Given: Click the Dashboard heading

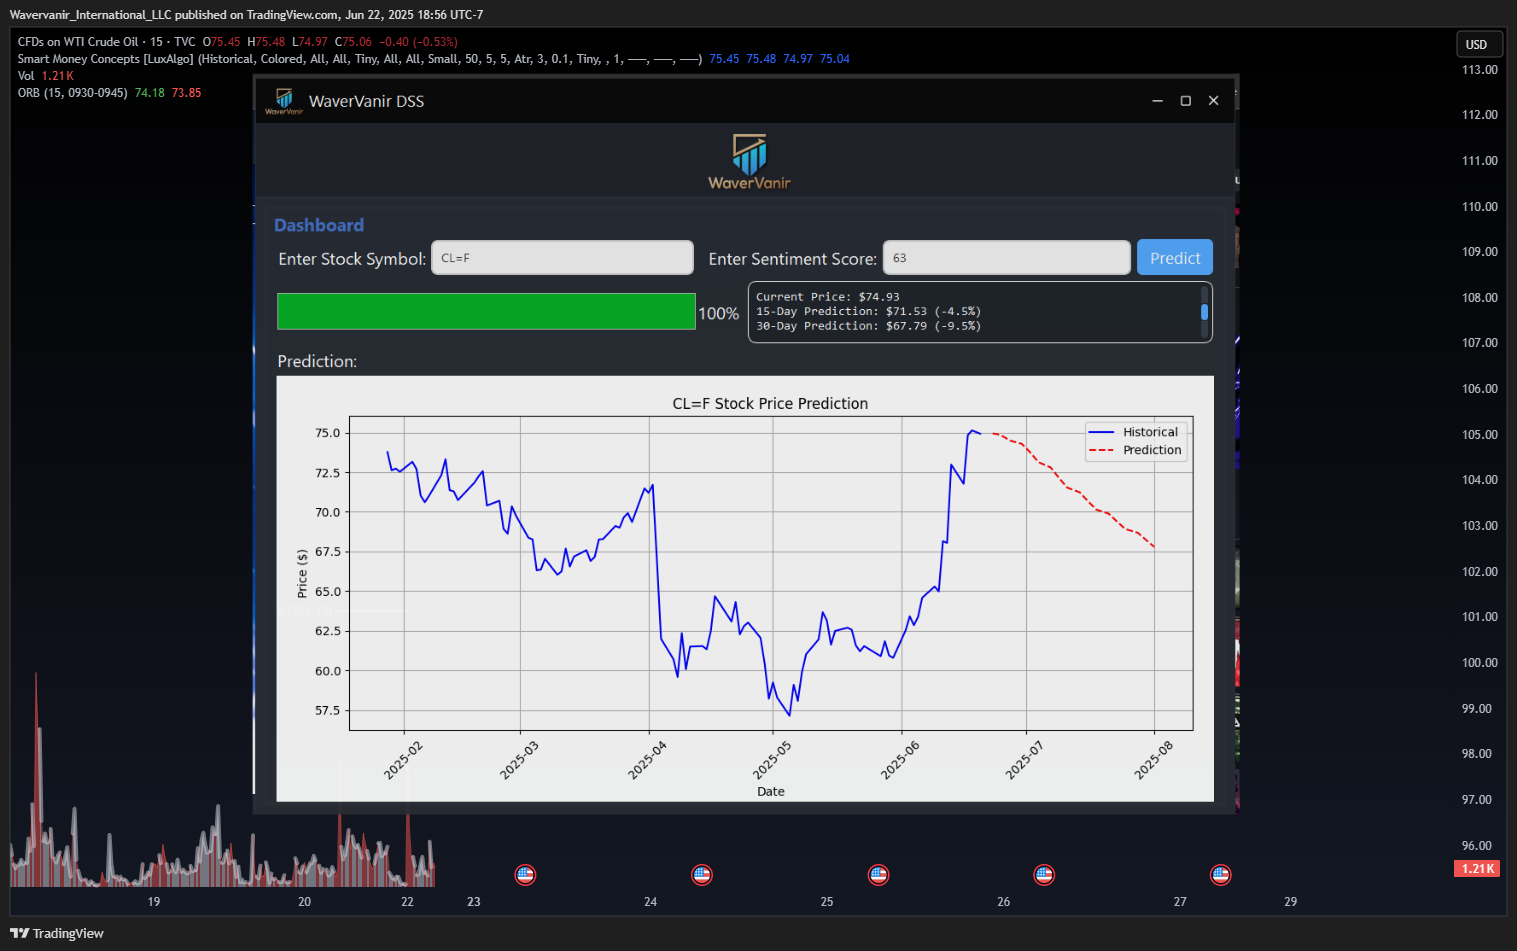Looking at the screenshot, I should 319,225.
